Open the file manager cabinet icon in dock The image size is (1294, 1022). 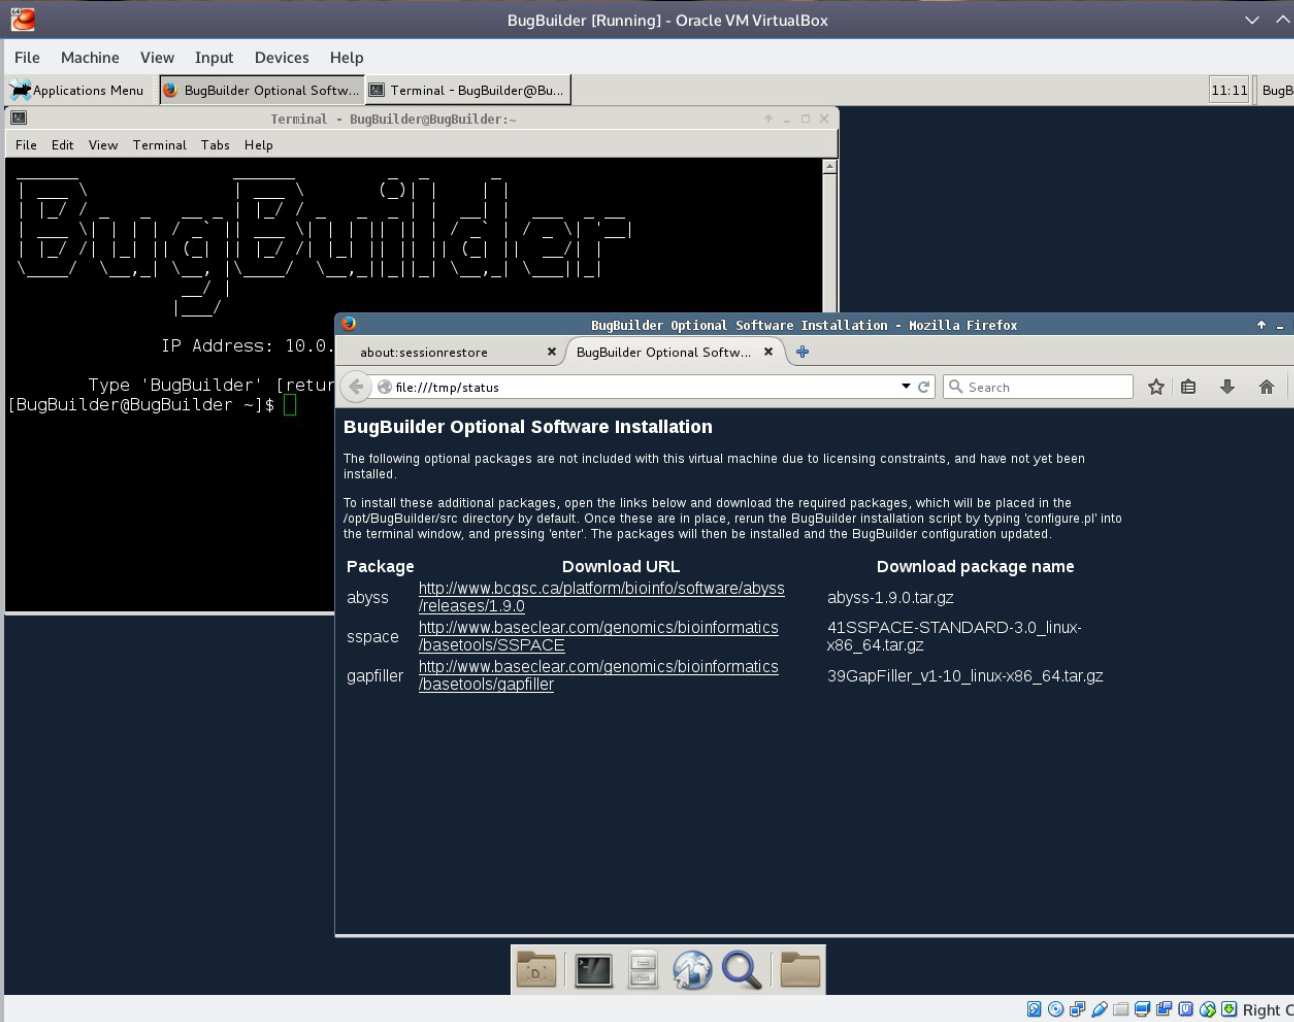[x=643, y=969]
